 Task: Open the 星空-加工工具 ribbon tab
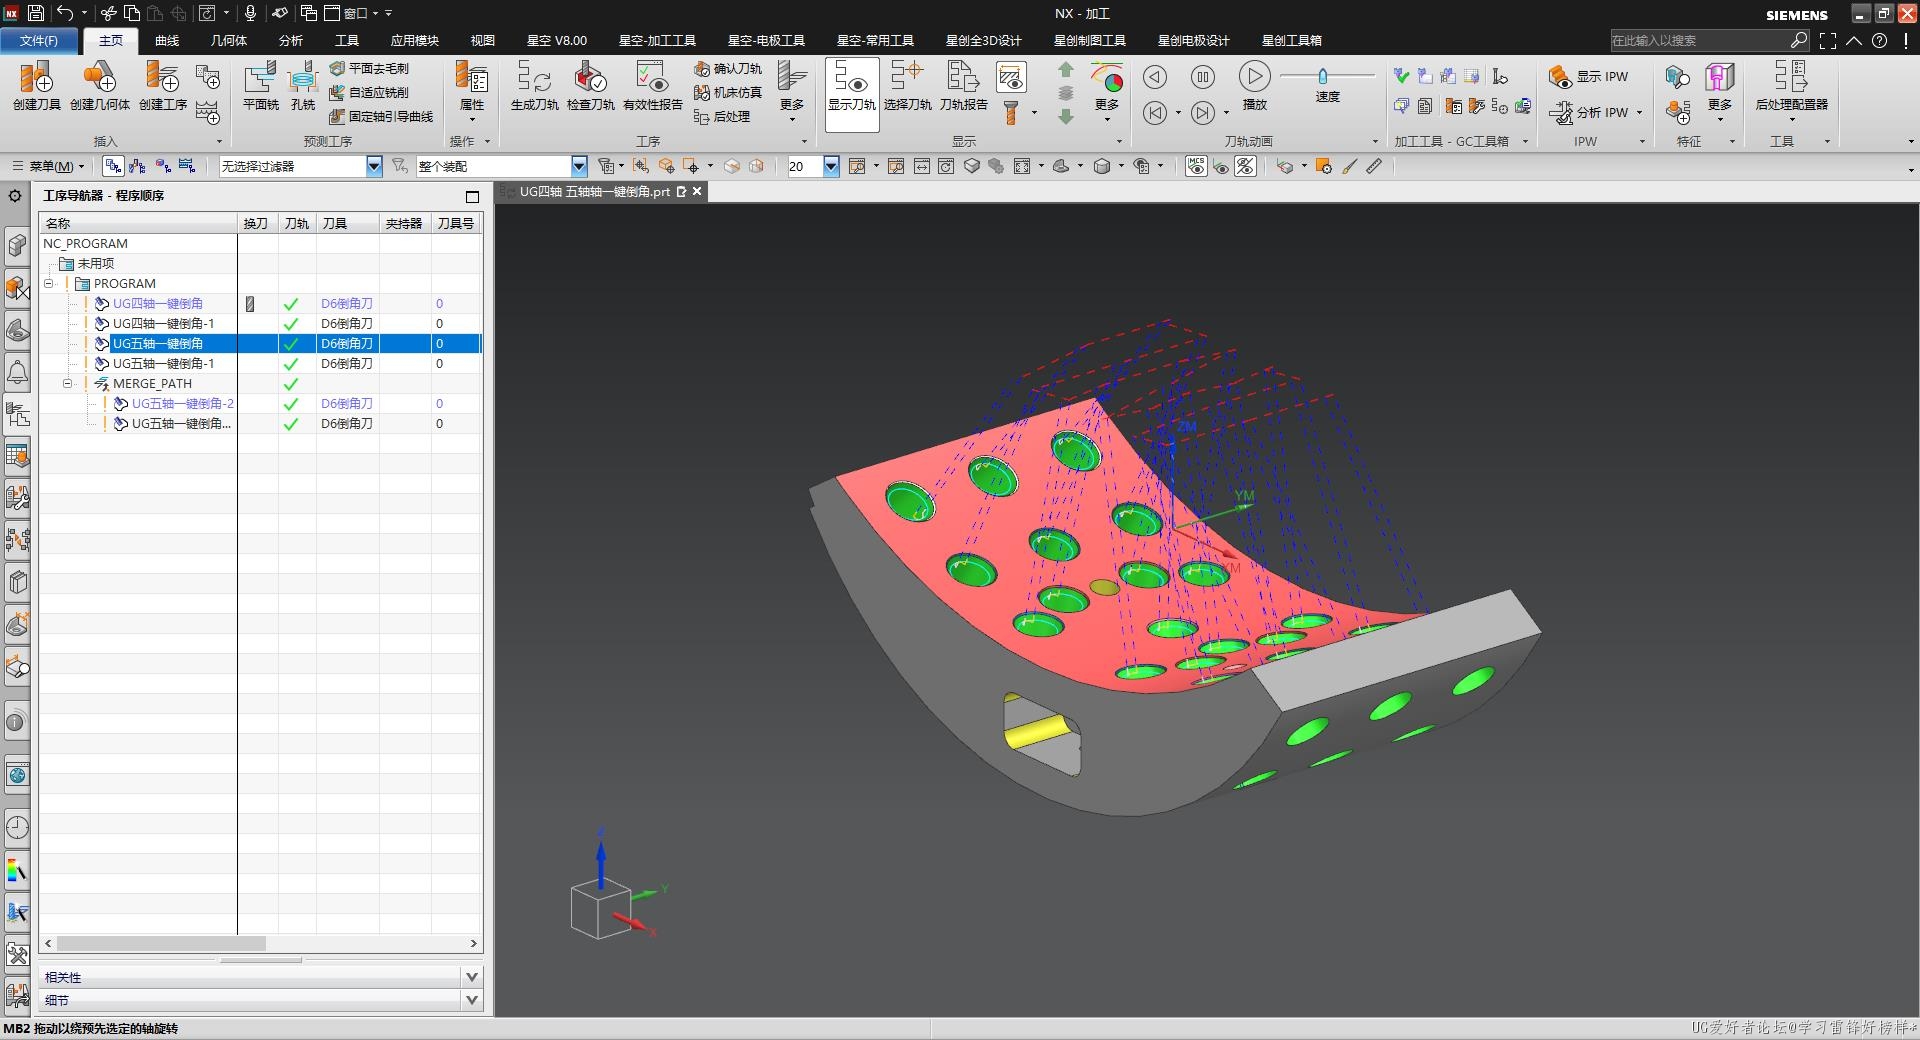[x=657, y=40]
